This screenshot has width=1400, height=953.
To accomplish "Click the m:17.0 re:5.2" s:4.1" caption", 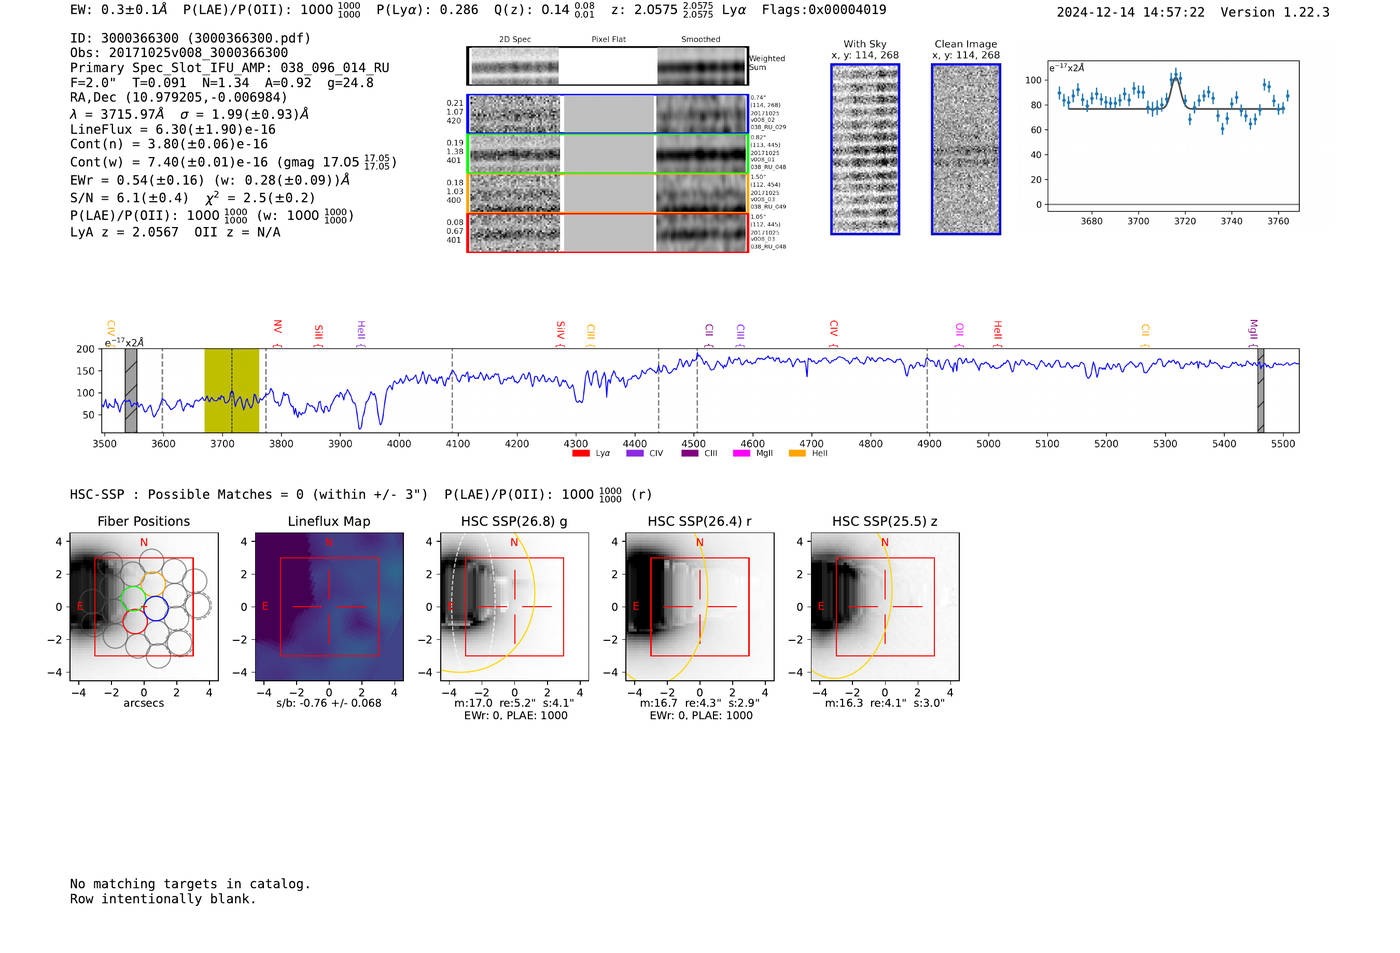I will tap(514, 703).
